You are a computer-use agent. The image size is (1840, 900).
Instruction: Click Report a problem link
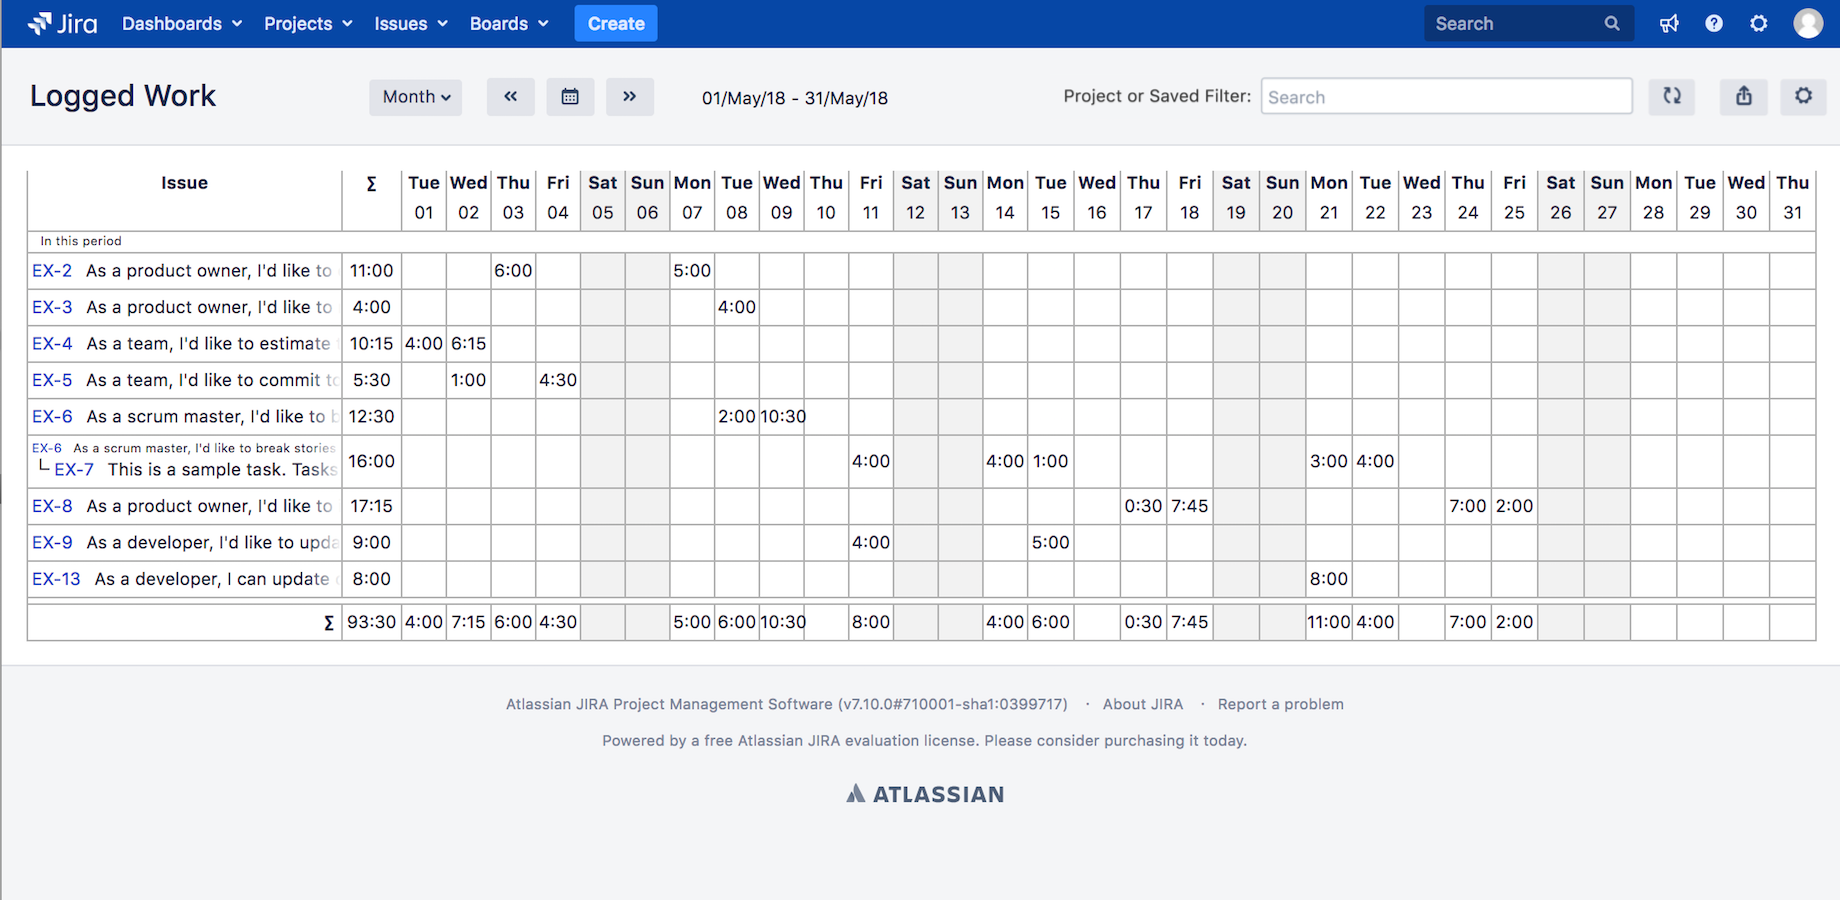[1280, 704]
